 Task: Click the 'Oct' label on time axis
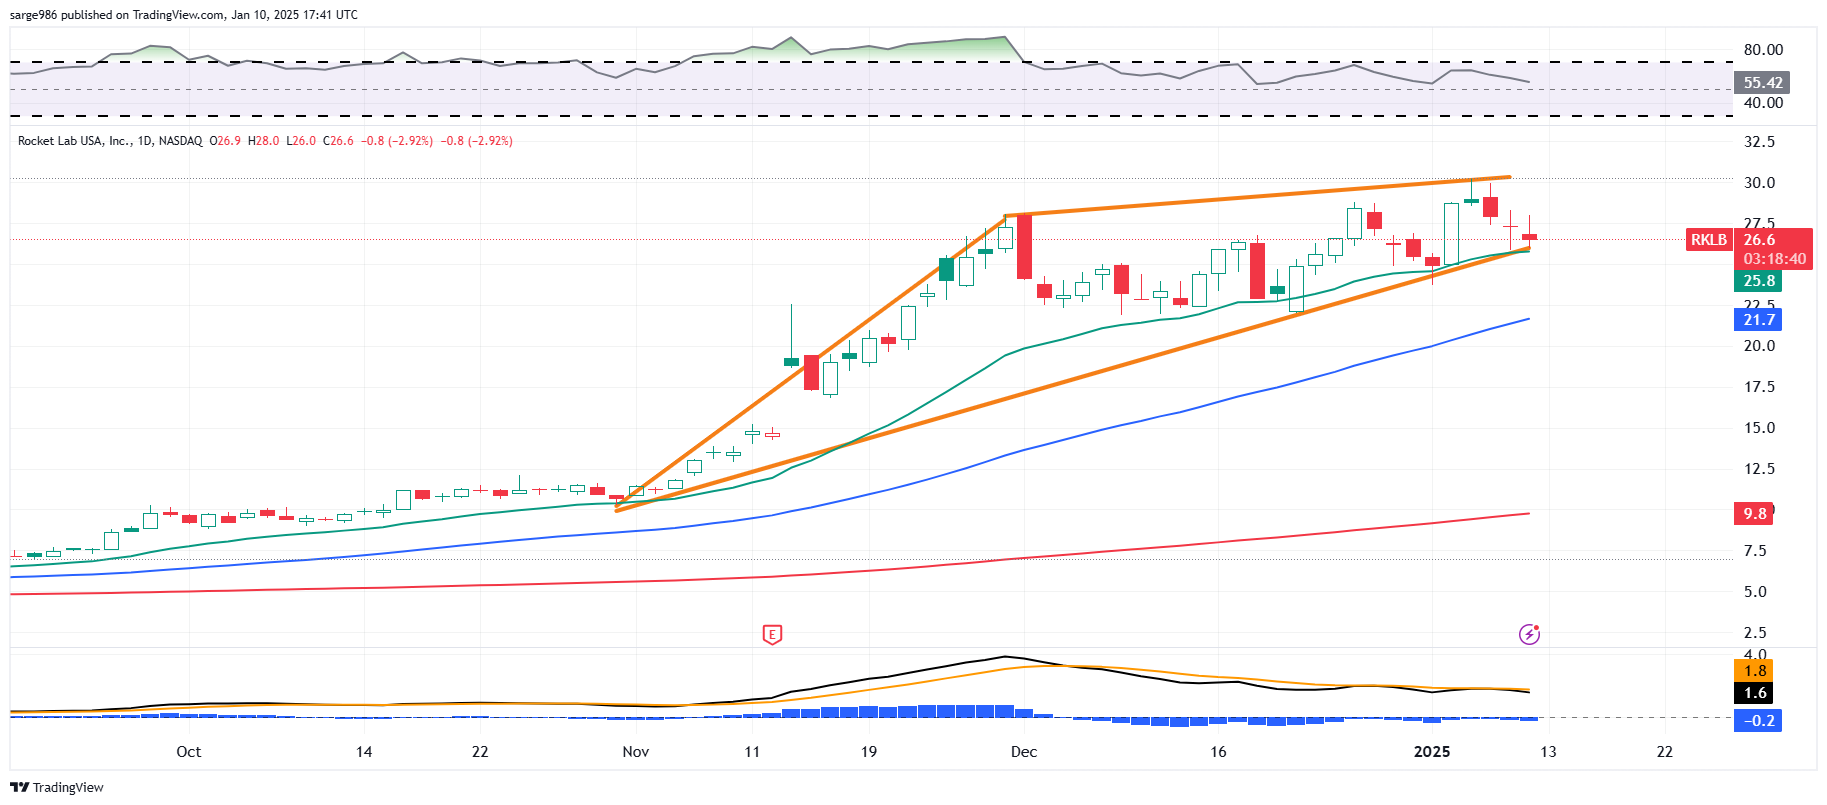pos(188,752)
